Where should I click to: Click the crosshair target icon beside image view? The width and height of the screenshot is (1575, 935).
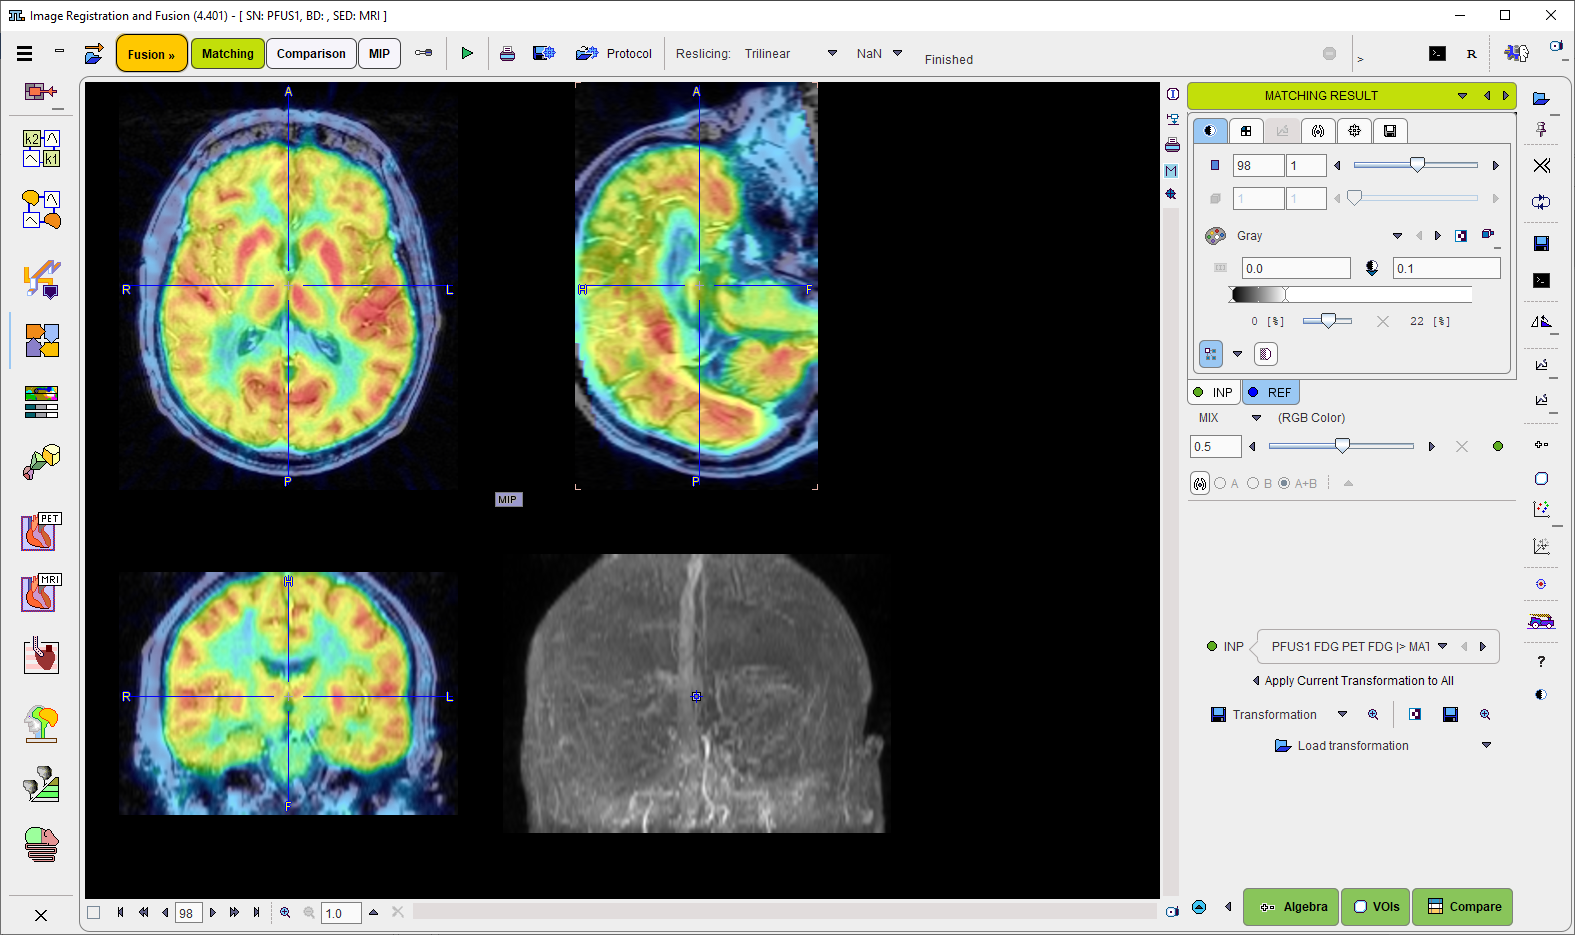pos(1171,194)
